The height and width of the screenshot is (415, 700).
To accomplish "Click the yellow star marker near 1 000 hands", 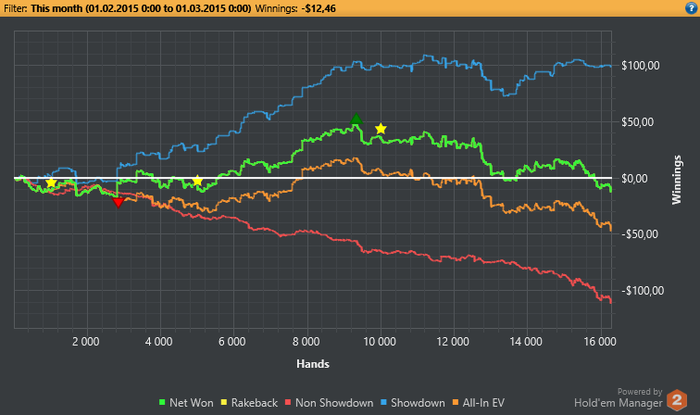I will (51, 183).
